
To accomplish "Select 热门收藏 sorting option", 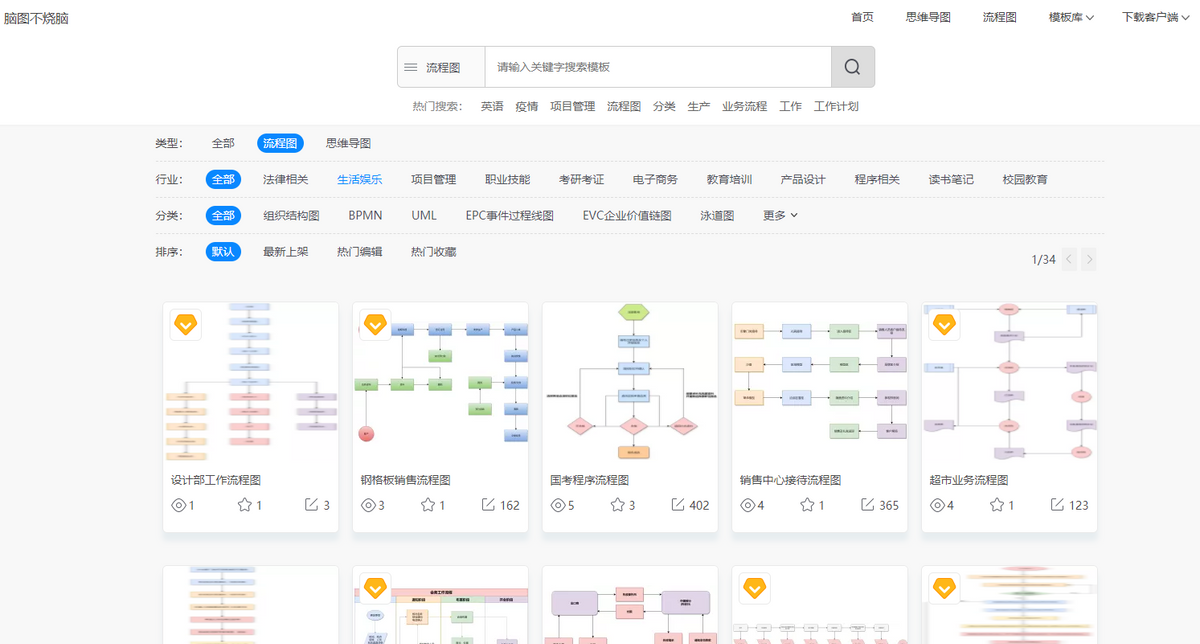I will [x=433, y=251].
